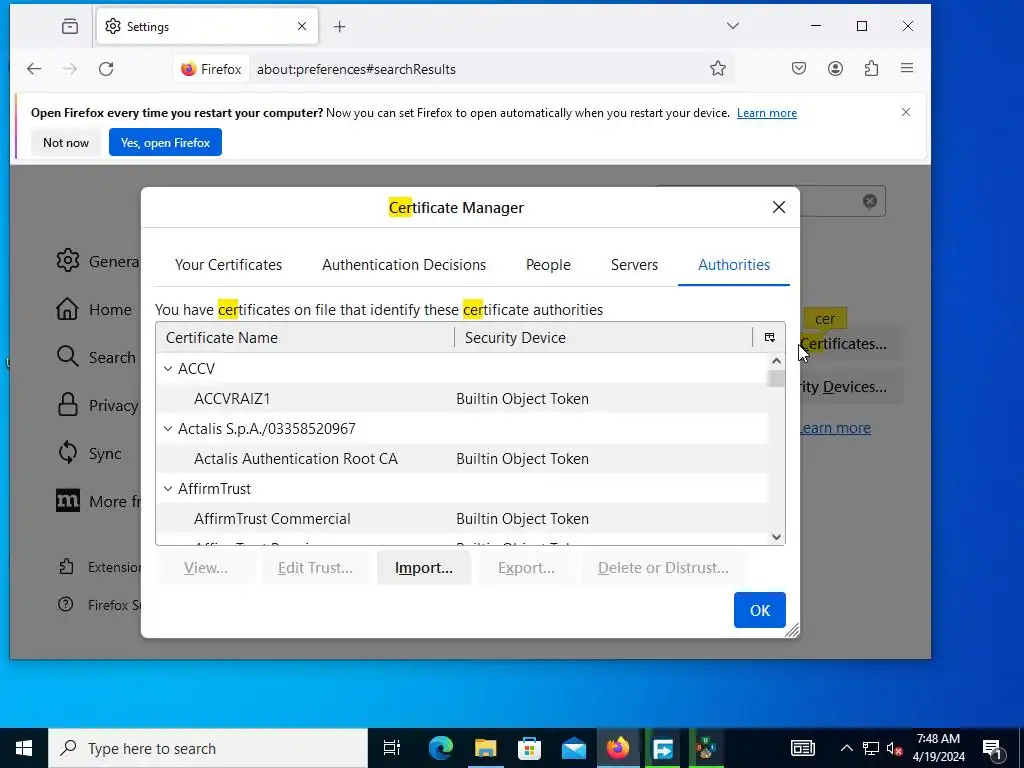The height and width of the screenshot is (768, 1024).
Task: Select AffirmTrust Commercial certificate row
Action: tap(462, 519)
